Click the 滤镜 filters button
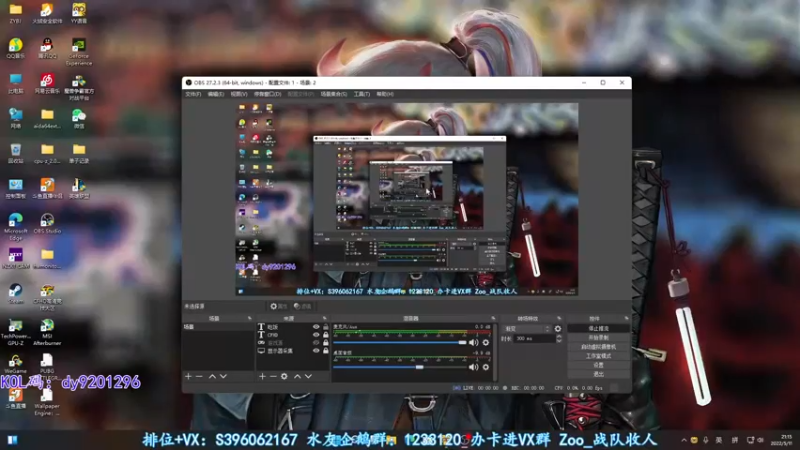This screenshot has width=800, height=450. pos(303,306)
